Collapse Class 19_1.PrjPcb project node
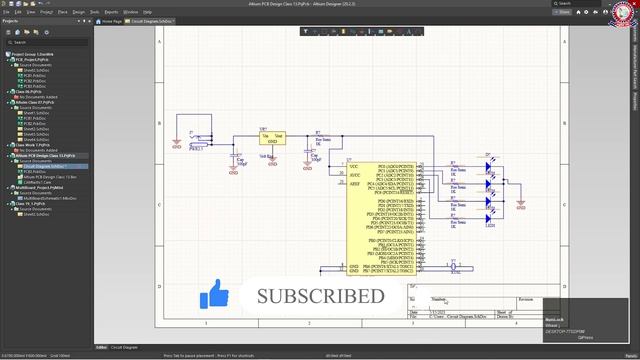The image size is (640, 360). click(x=8, y=204)
